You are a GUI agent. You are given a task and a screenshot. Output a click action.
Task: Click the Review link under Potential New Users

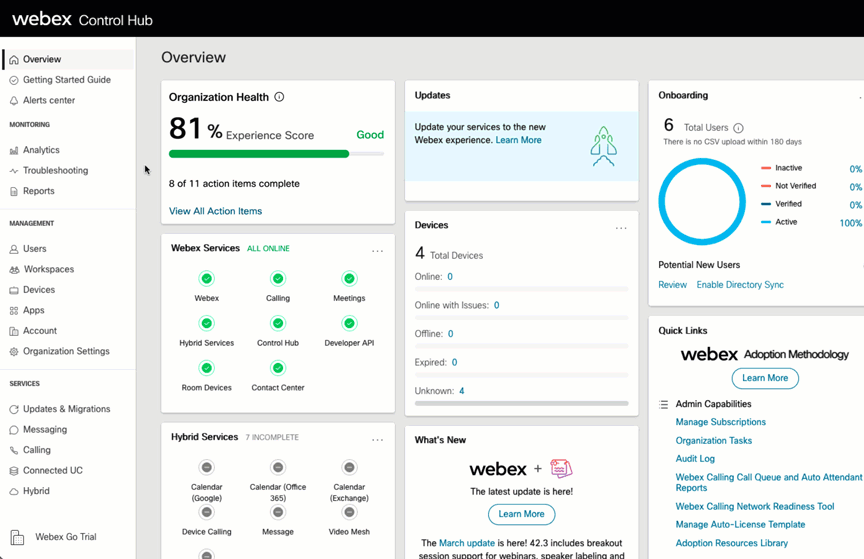(672, 285)
